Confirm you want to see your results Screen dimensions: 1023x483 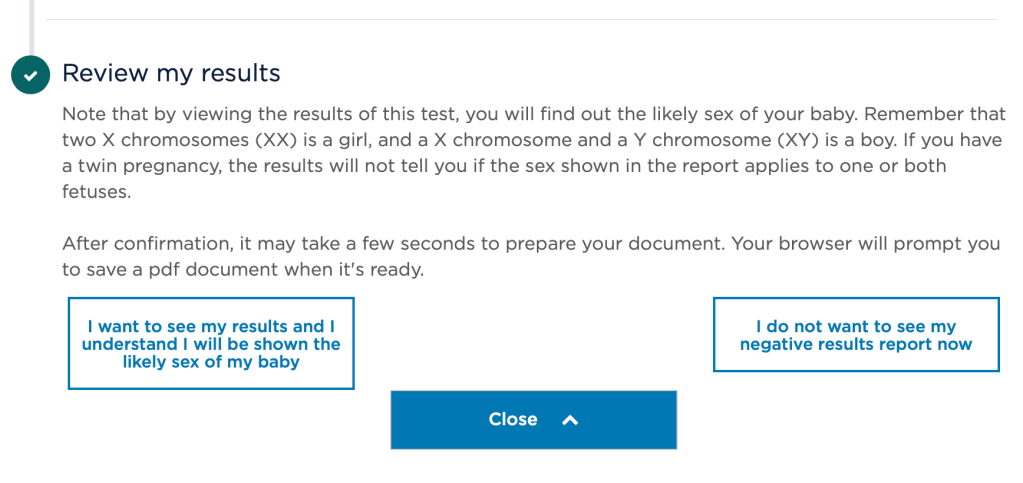point(211,343)
